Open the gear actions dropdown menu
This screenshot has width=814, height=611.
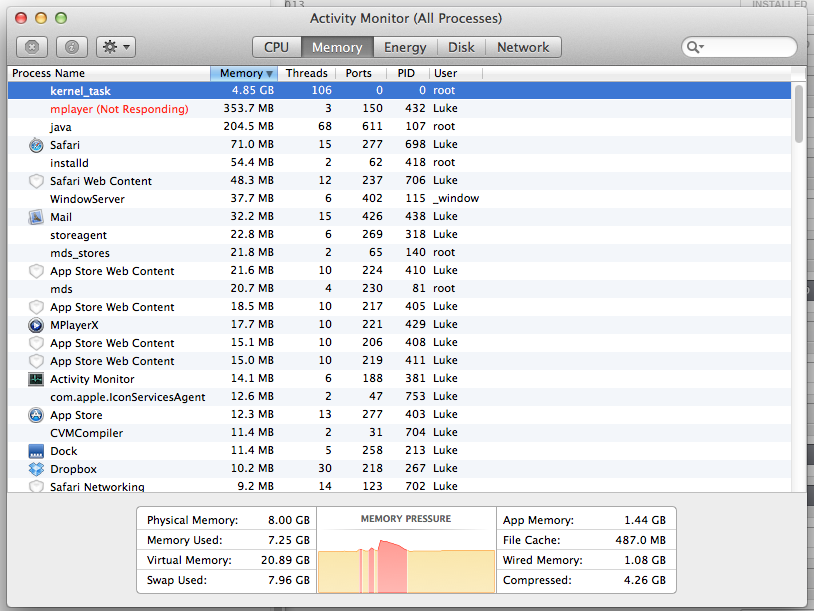(116, 47)
